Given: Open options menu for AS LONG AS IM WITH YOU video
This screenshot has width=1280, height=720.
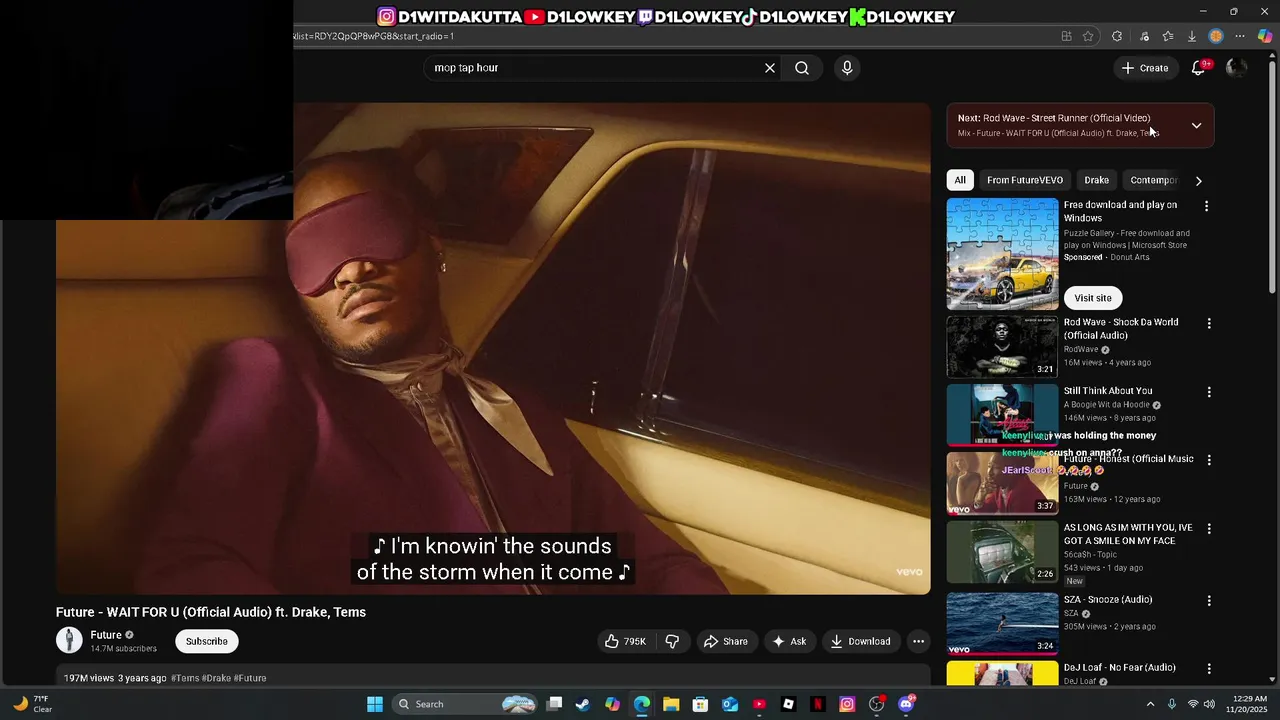Looking at the screenshot, I should click(1209, 529).
